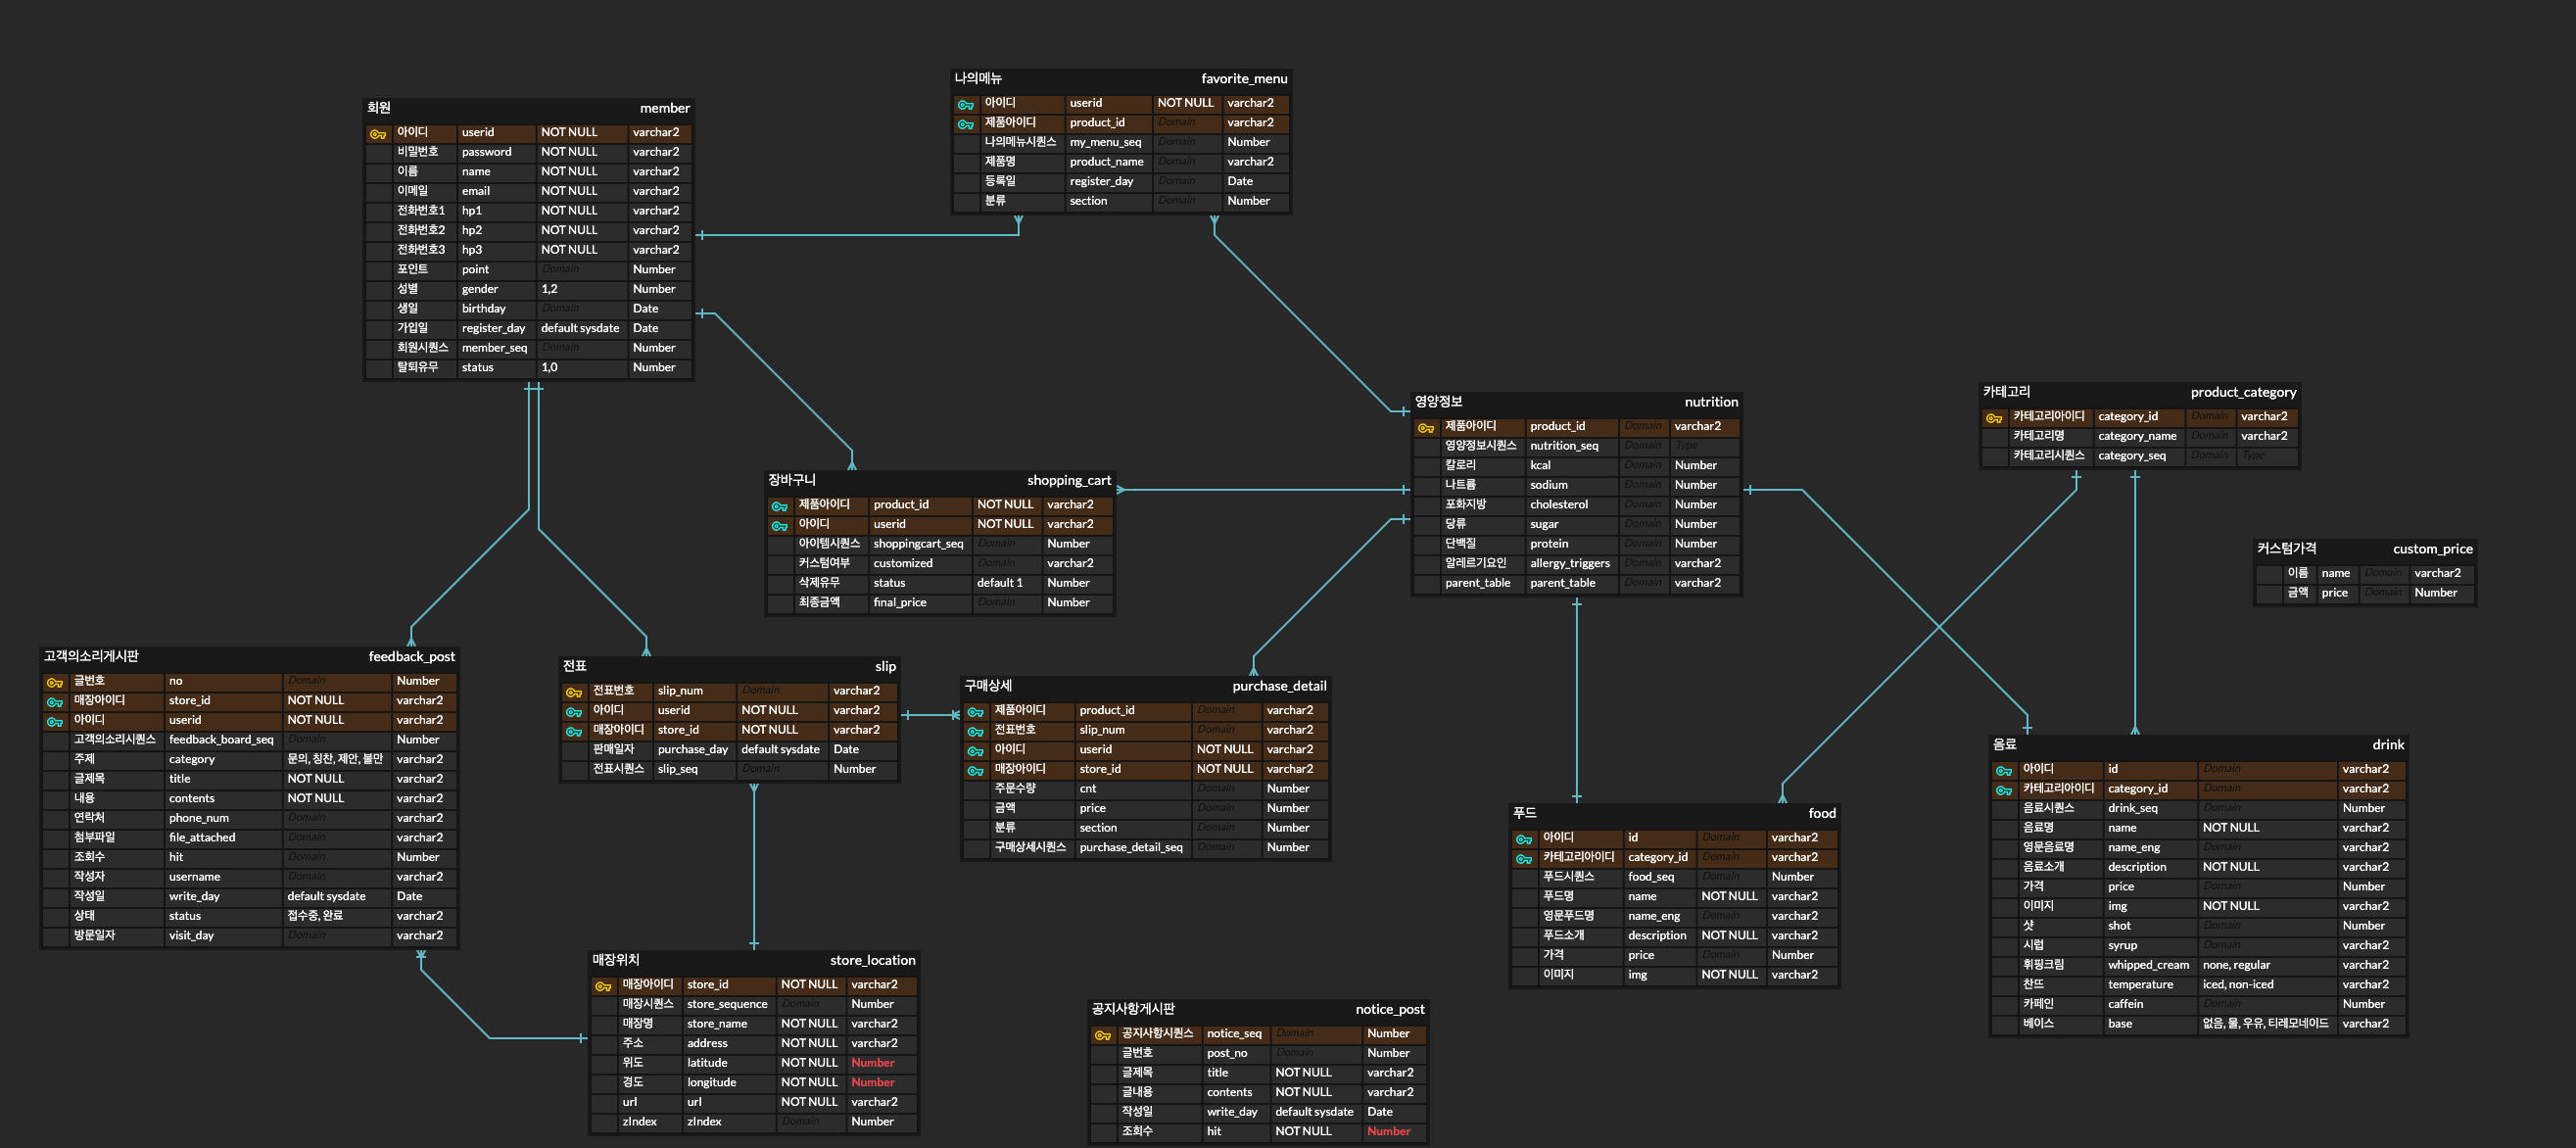Click the yellow key icon for nutrition product_id
This screenshot has width=2576, height=1148.
[1426, 428]
